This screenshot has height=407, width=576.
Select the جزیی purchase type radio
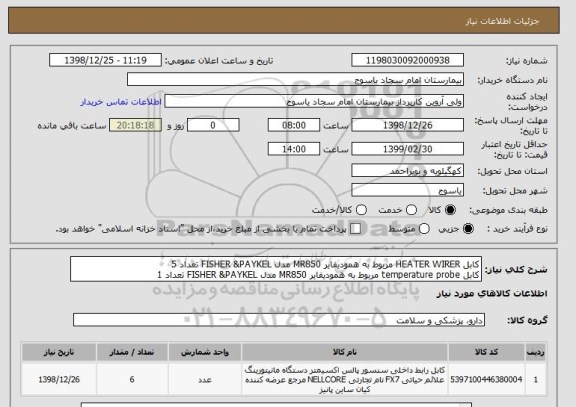468,229
